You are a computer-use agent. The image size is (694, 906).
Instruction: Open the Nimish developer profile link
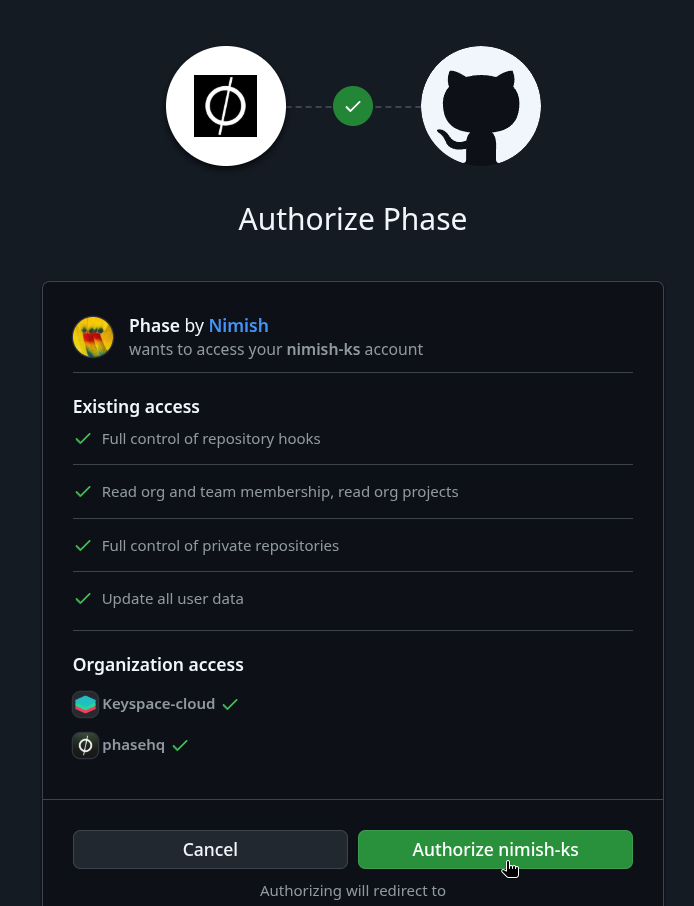coord(238,326)
